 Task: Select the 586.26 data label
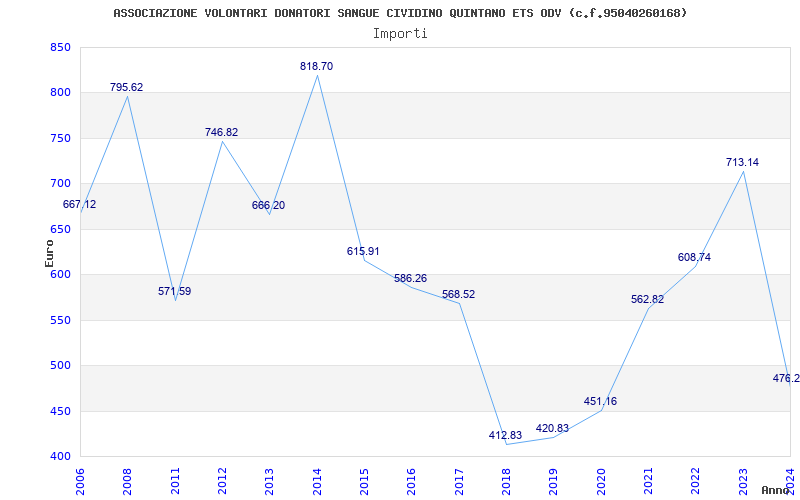coord(410,279)
